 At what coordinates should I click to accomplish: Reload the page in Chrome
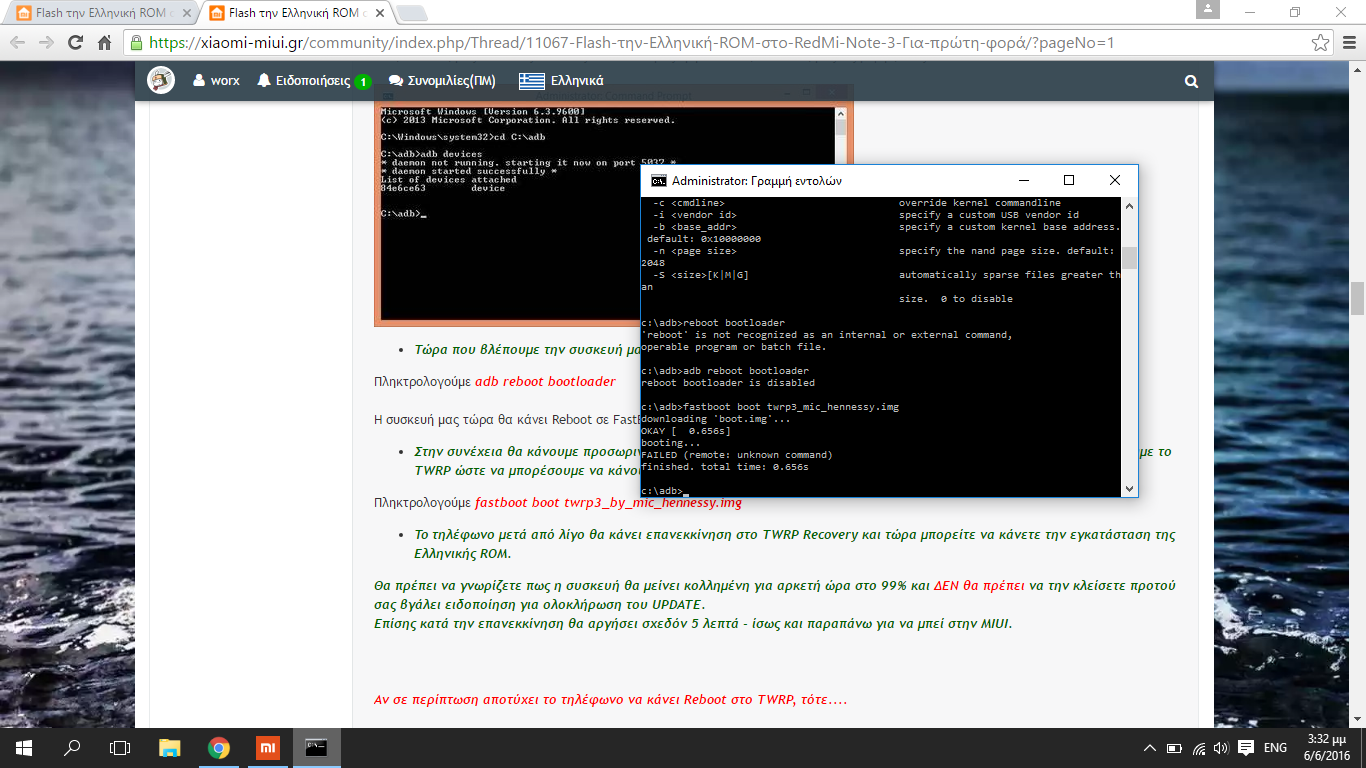coord(75,43)
